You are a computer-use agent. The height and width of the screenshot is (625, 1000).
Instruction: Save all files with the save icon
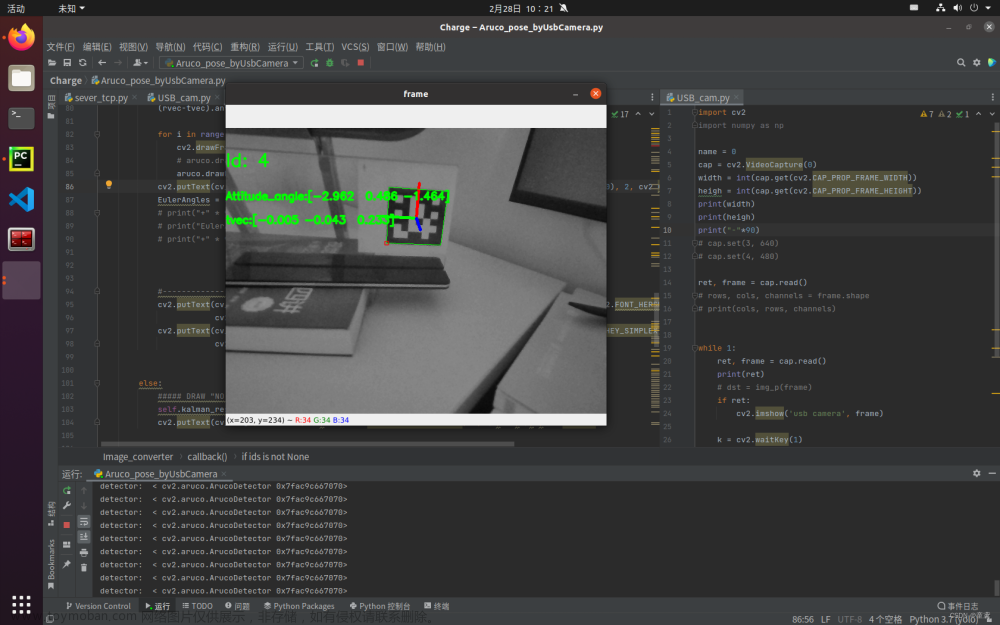pyautogui.click(x=66, y=62)
